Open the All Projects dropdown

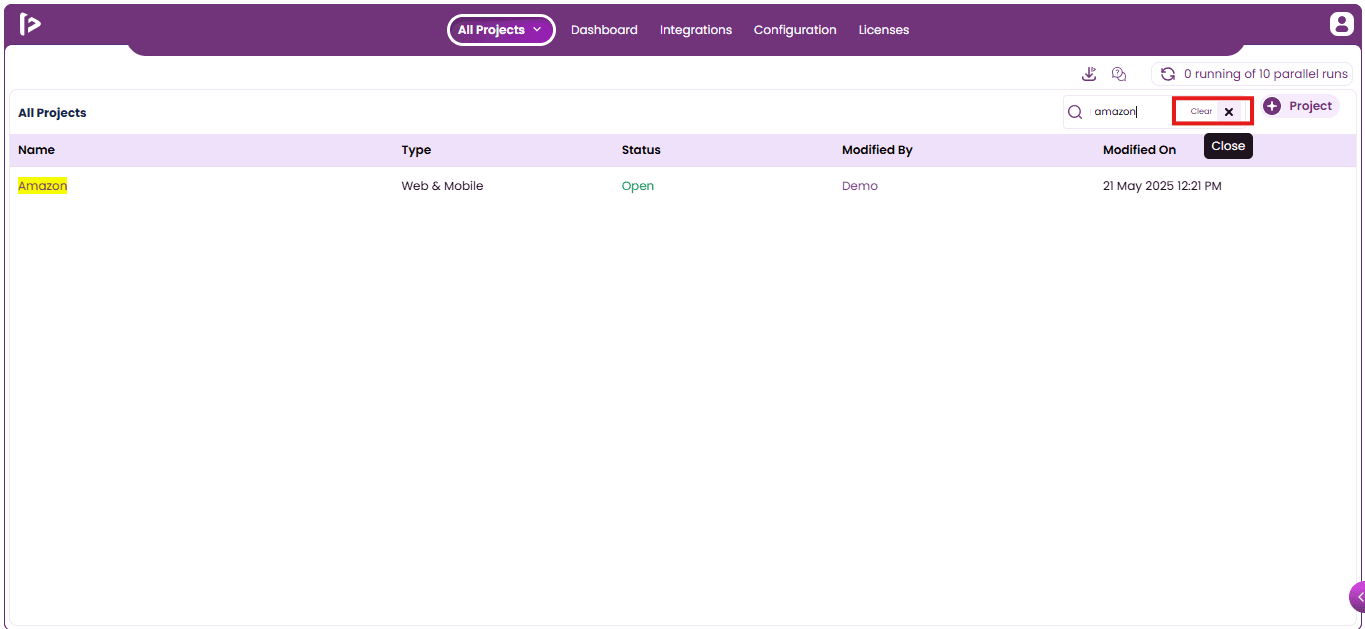pos(500,30)
